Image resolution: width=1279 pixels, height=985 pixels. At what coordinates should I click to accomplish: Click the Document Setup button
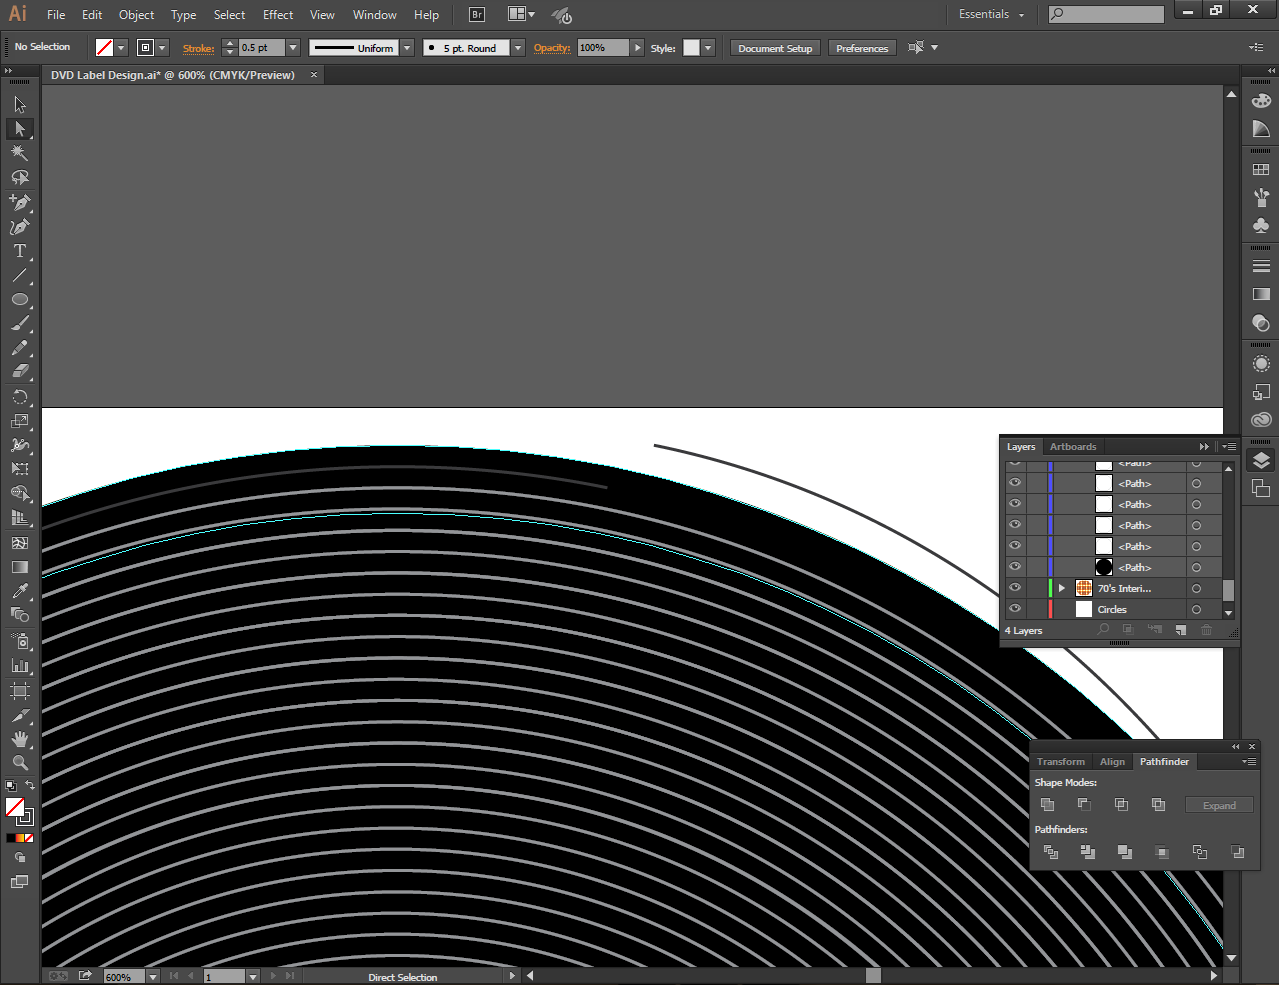(775, 48)
